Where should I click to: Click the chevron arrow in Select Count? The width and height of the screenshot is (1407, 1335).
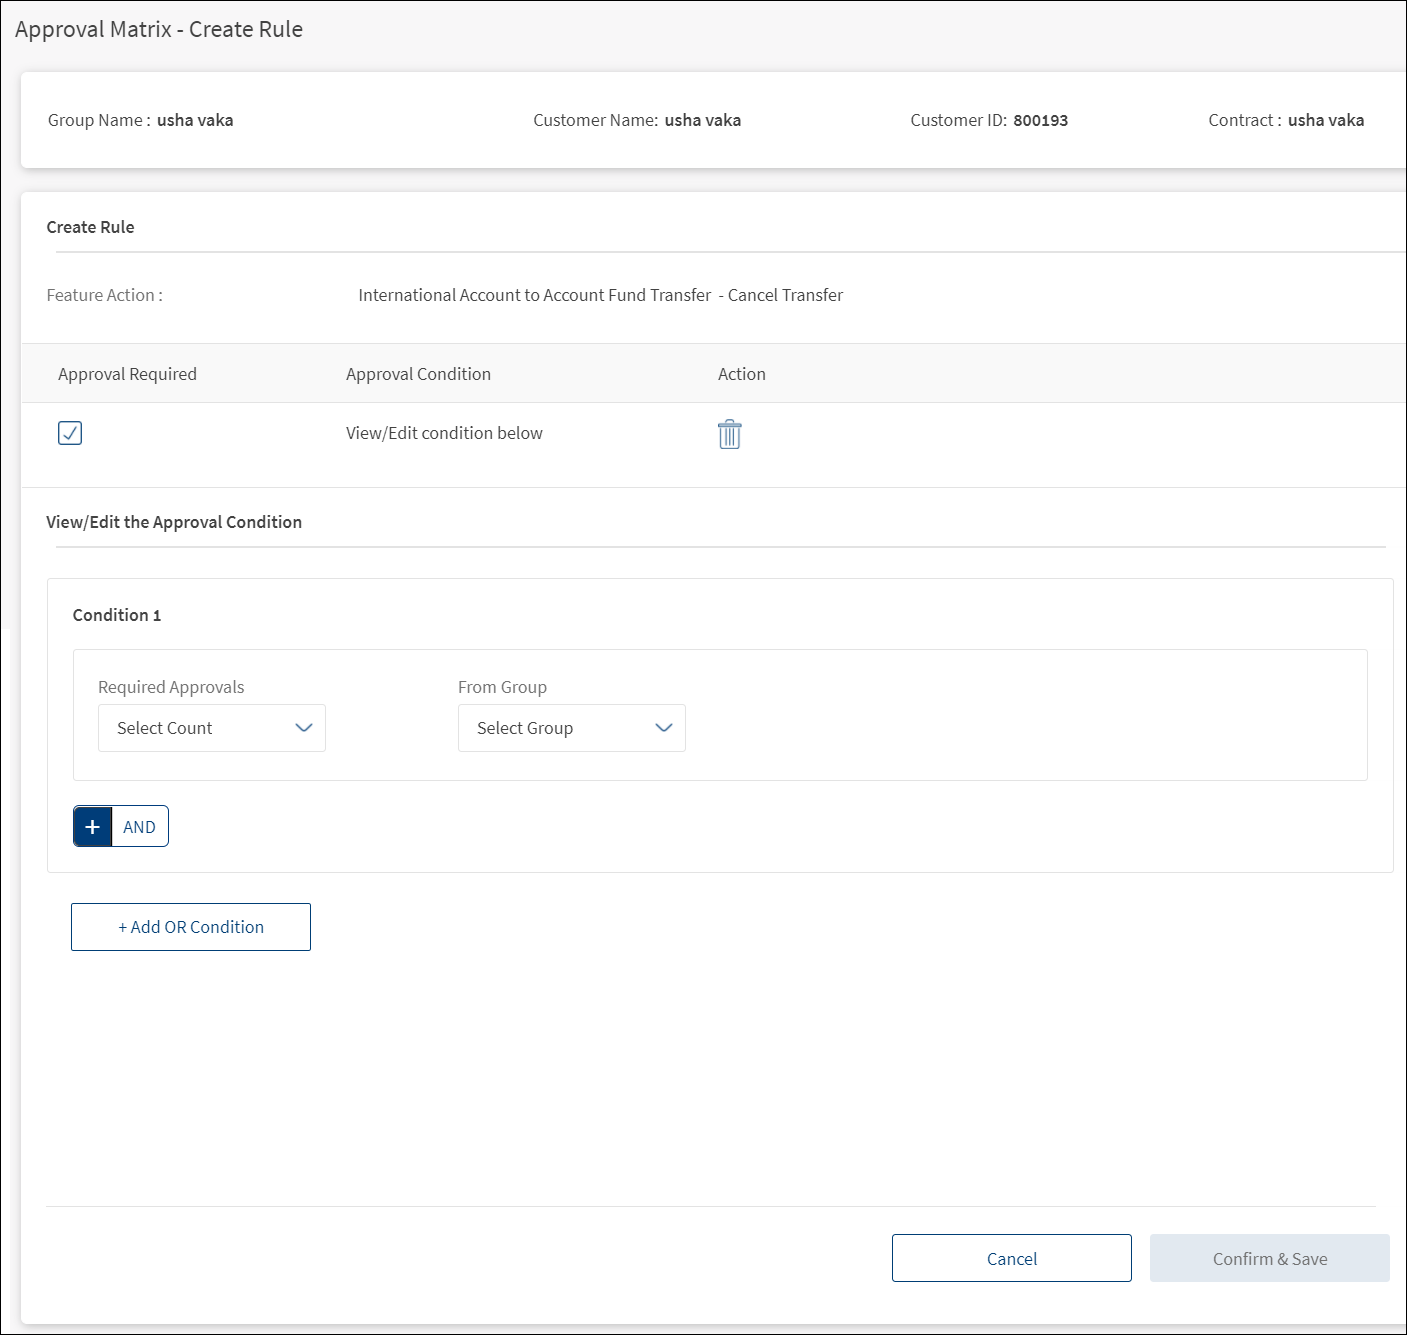point(304,728)
